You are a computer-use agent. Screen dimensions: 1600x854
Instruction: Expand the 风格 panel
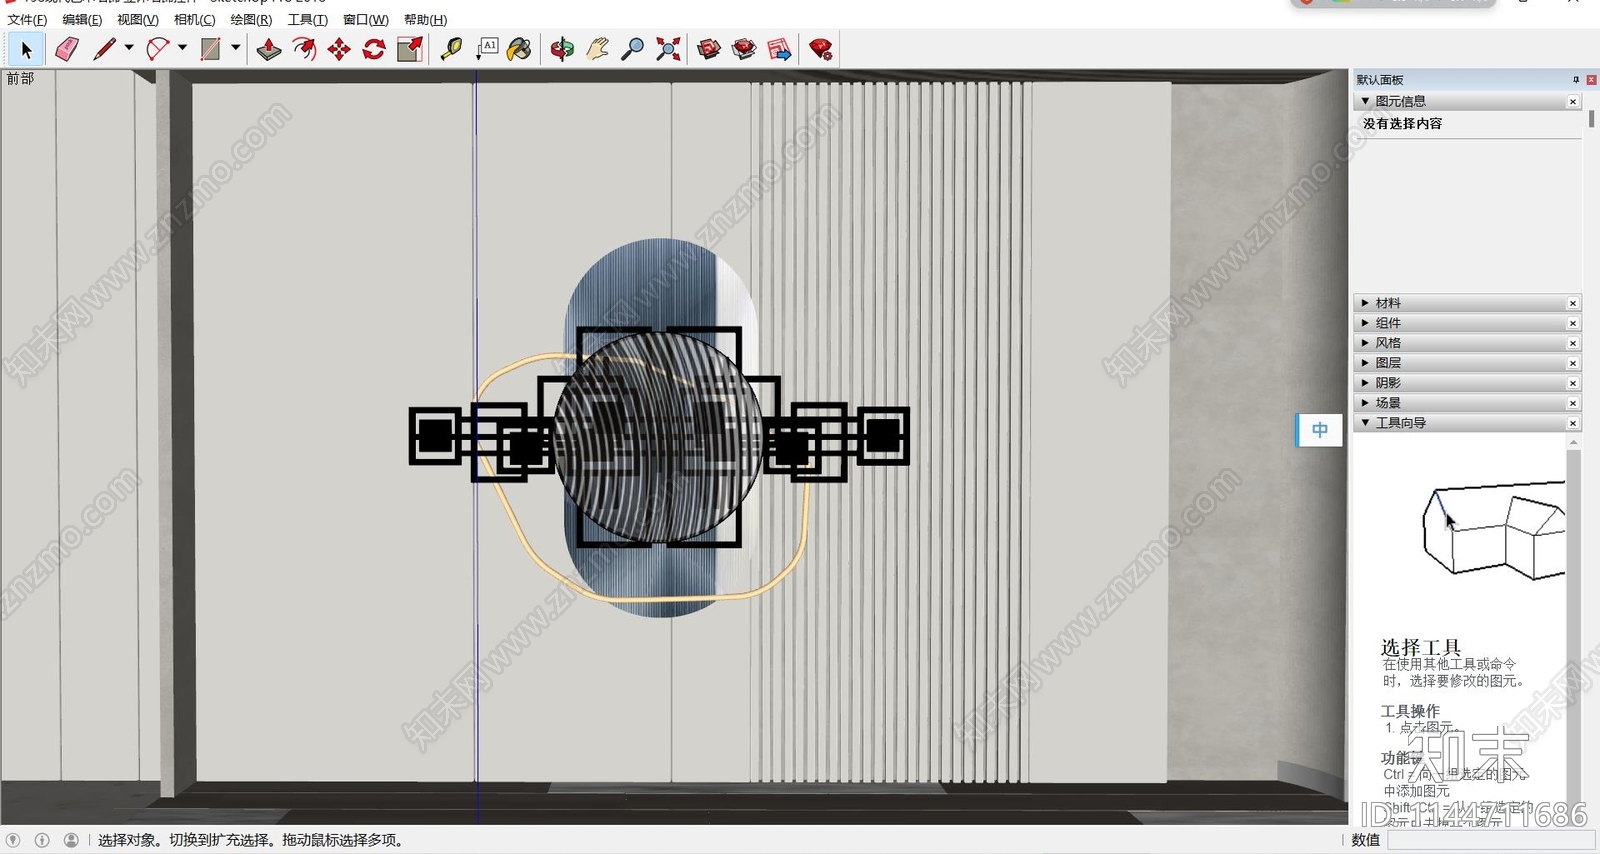coord(1365,343)
